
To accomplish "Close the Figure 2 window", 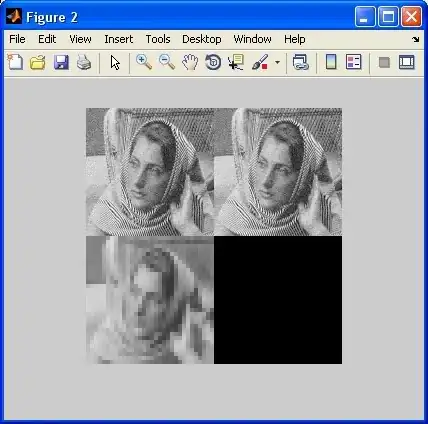I will [x=411, y=17].
